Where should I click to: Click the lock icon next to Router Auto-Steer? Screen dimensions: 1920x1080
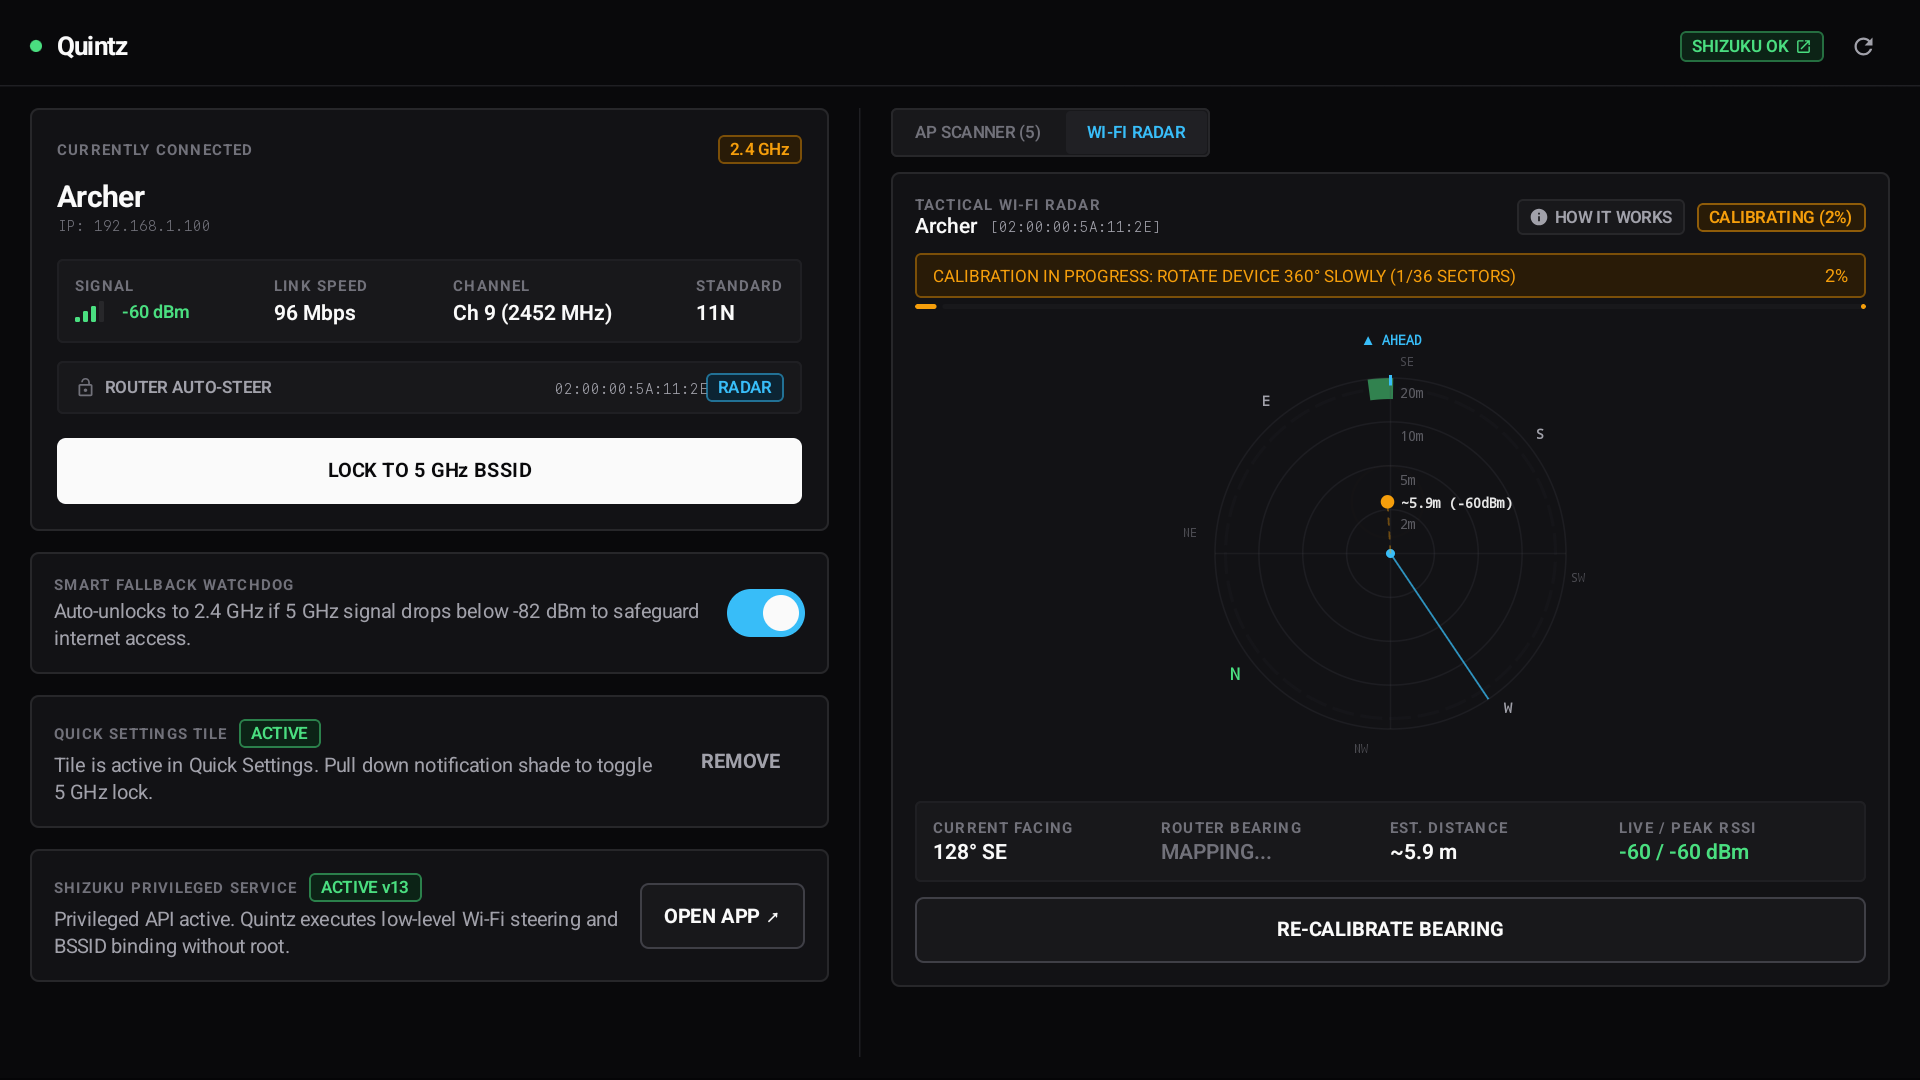[85, 387]
